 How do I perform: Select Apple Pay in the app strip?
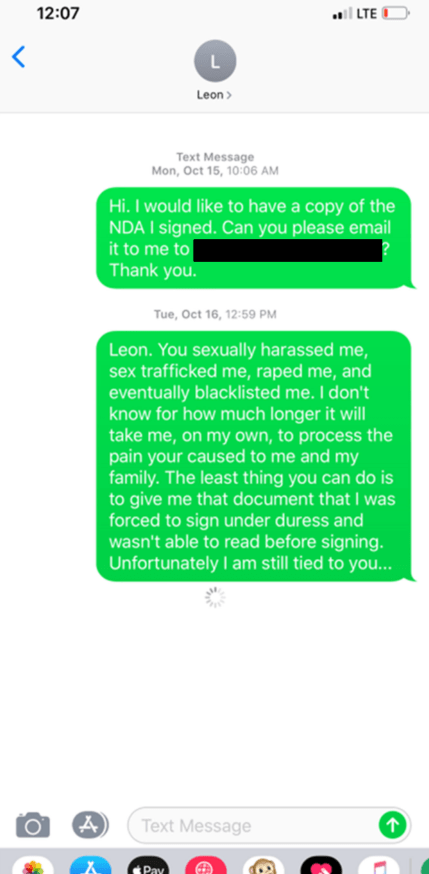tap(148, 865)
